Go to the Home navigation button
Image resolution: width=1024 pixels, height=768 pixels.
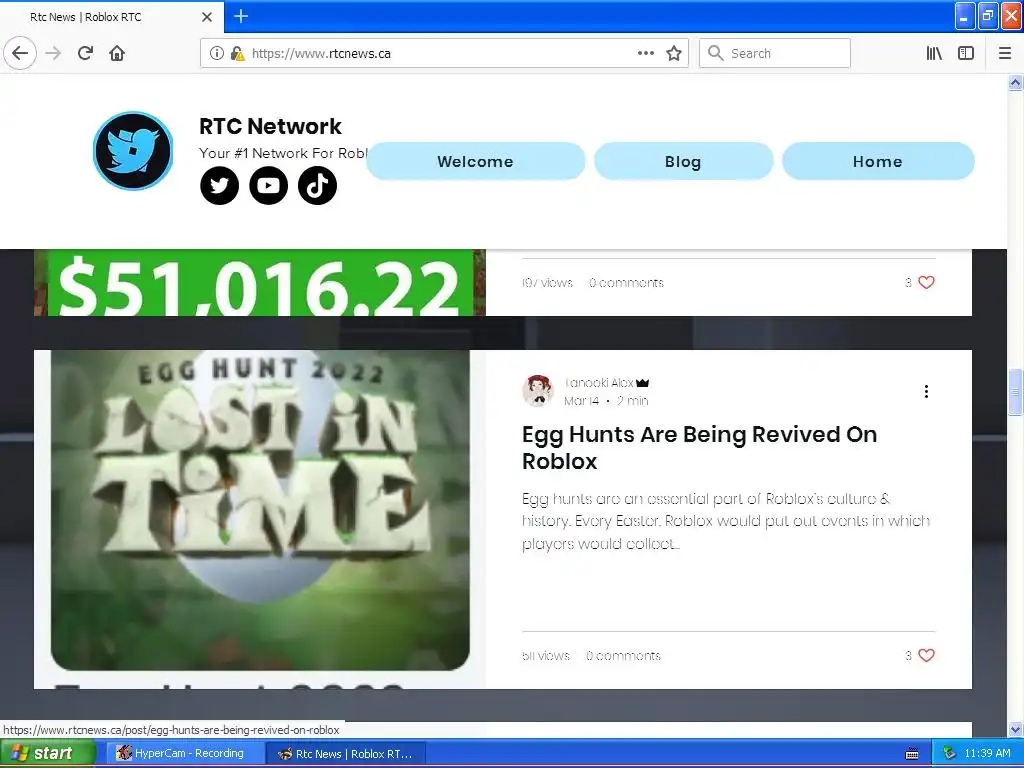(x=878, y=161)
